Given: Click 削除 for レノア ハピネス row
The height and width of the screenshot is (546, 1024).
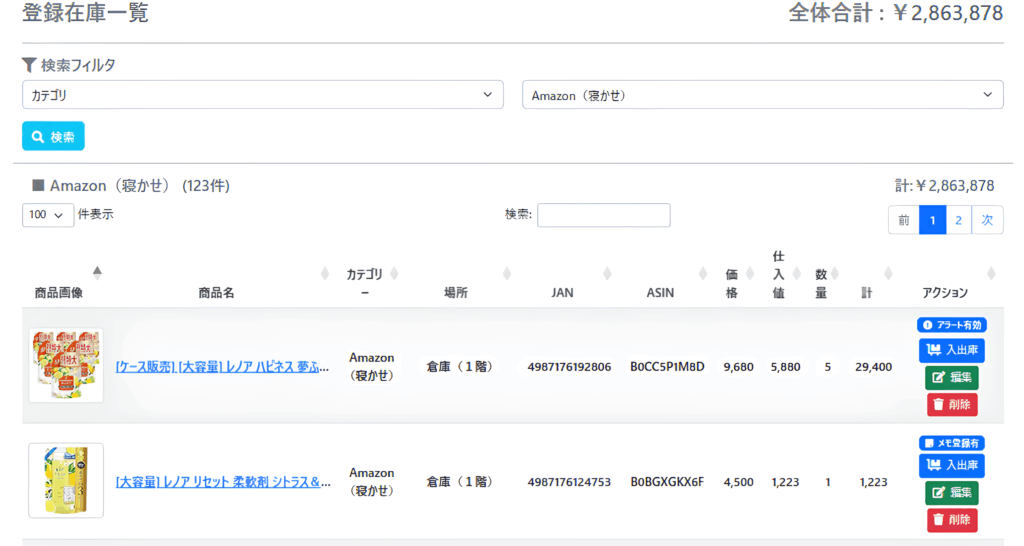Looking at the screenshot, I should coord(951,404).
